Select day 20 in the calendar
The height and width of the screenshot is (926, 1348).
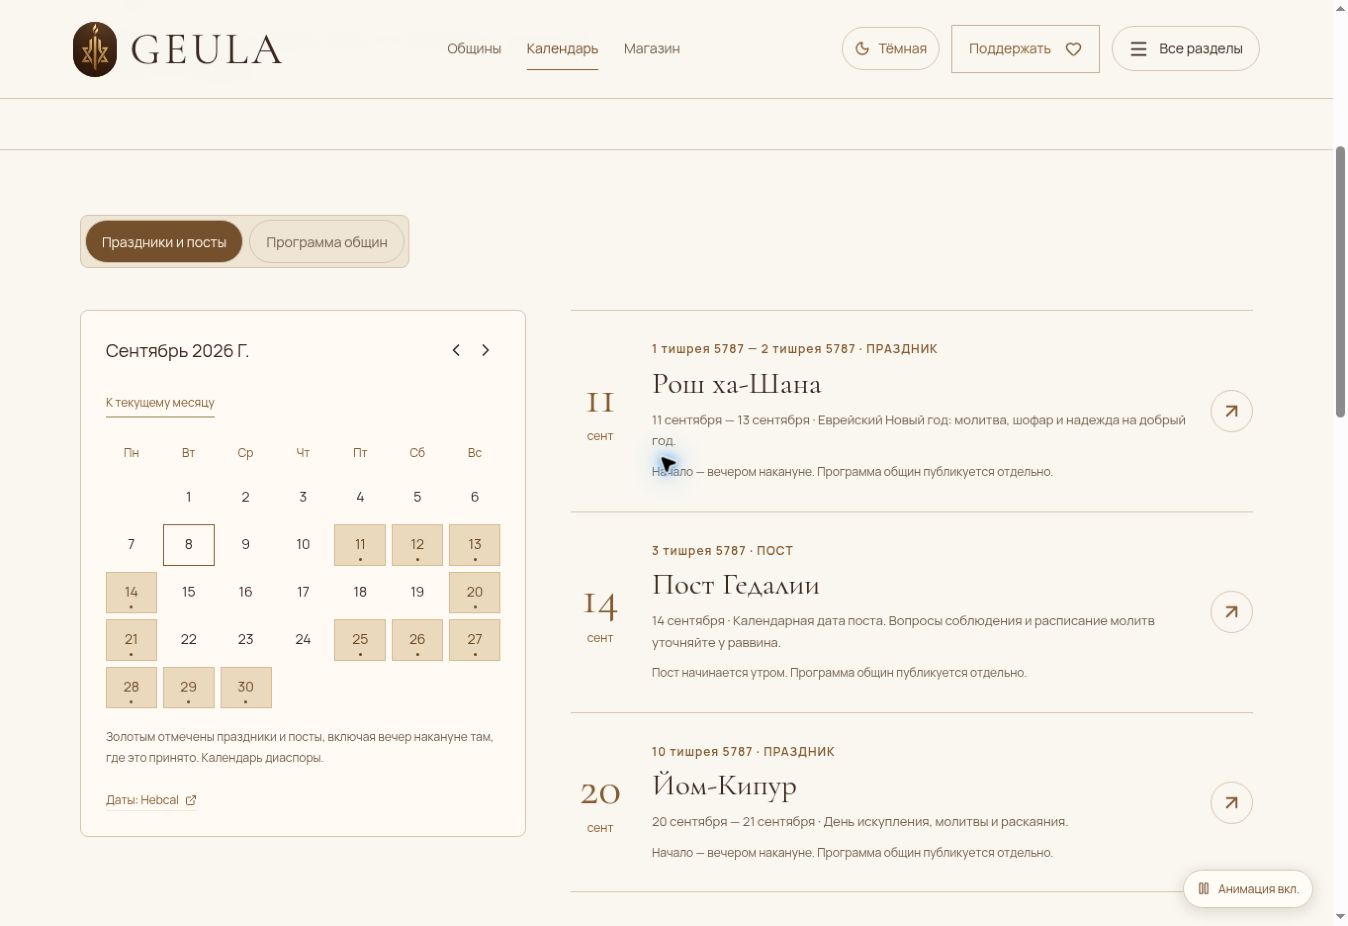[475, 592]
